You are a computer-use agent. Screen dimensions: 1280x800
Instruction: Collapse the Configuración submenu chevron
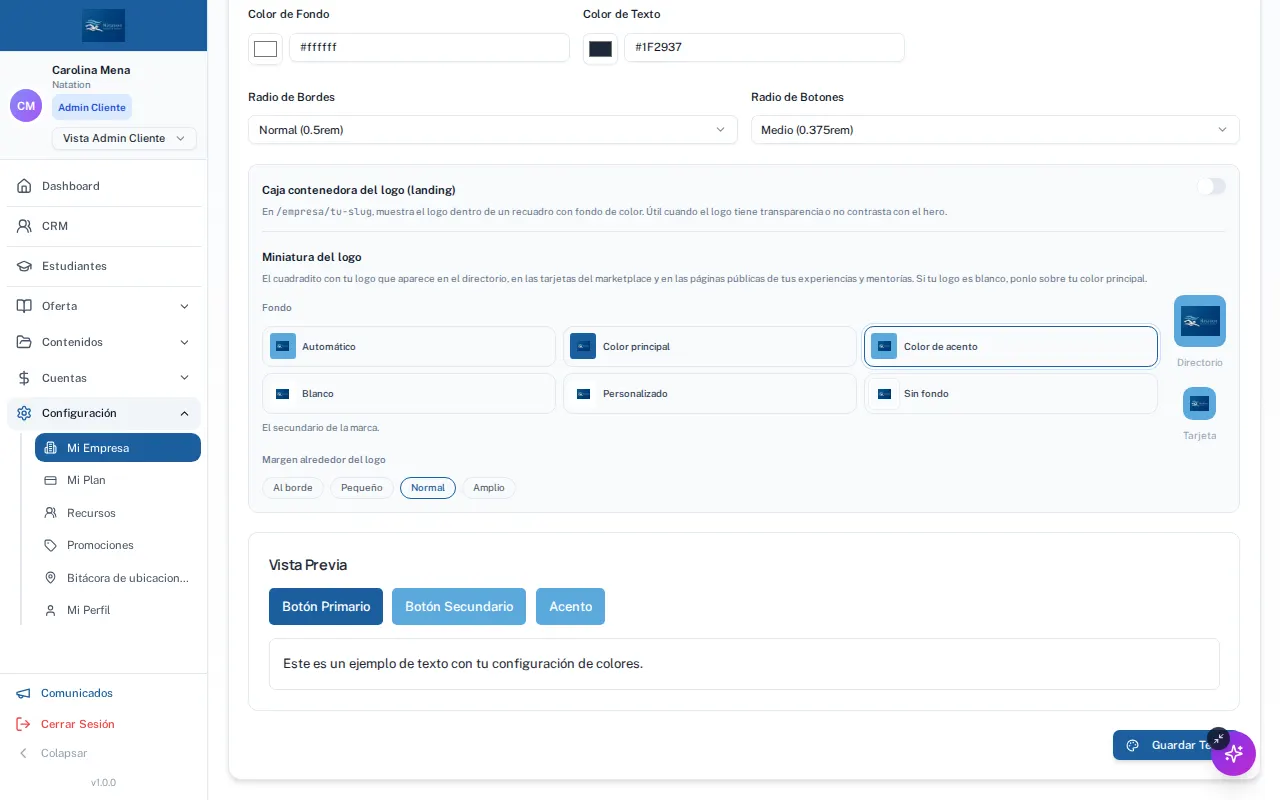(184, 413)
